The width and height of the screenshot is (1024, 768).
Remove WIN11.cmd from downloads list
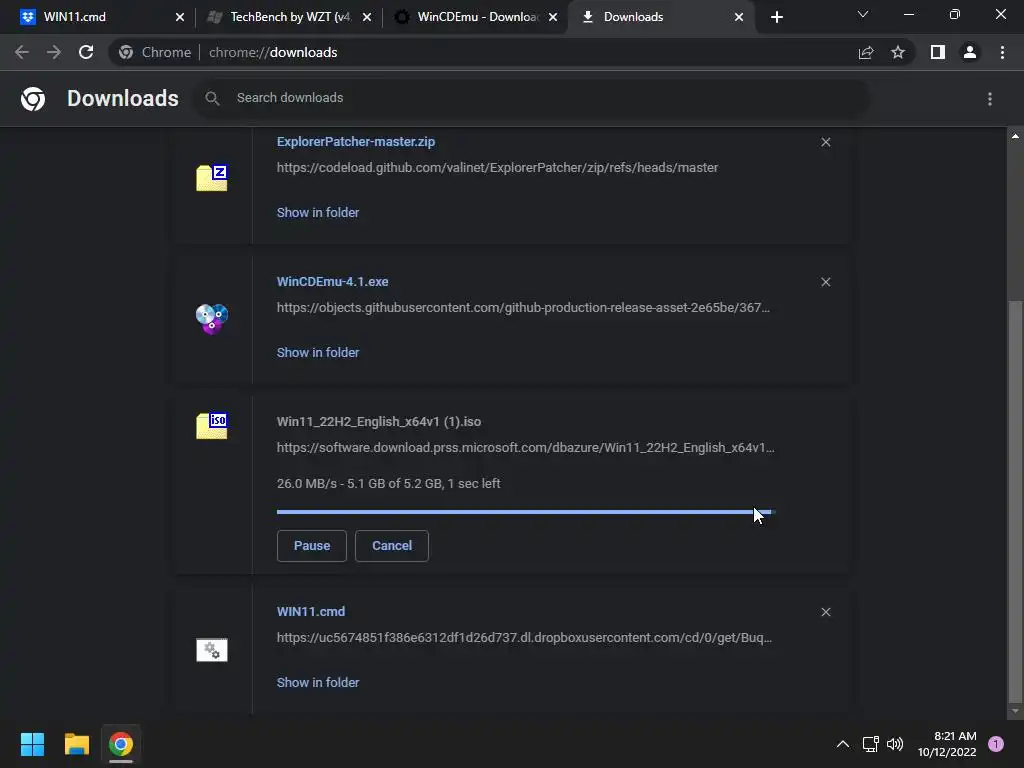click(x=825, y=612)
